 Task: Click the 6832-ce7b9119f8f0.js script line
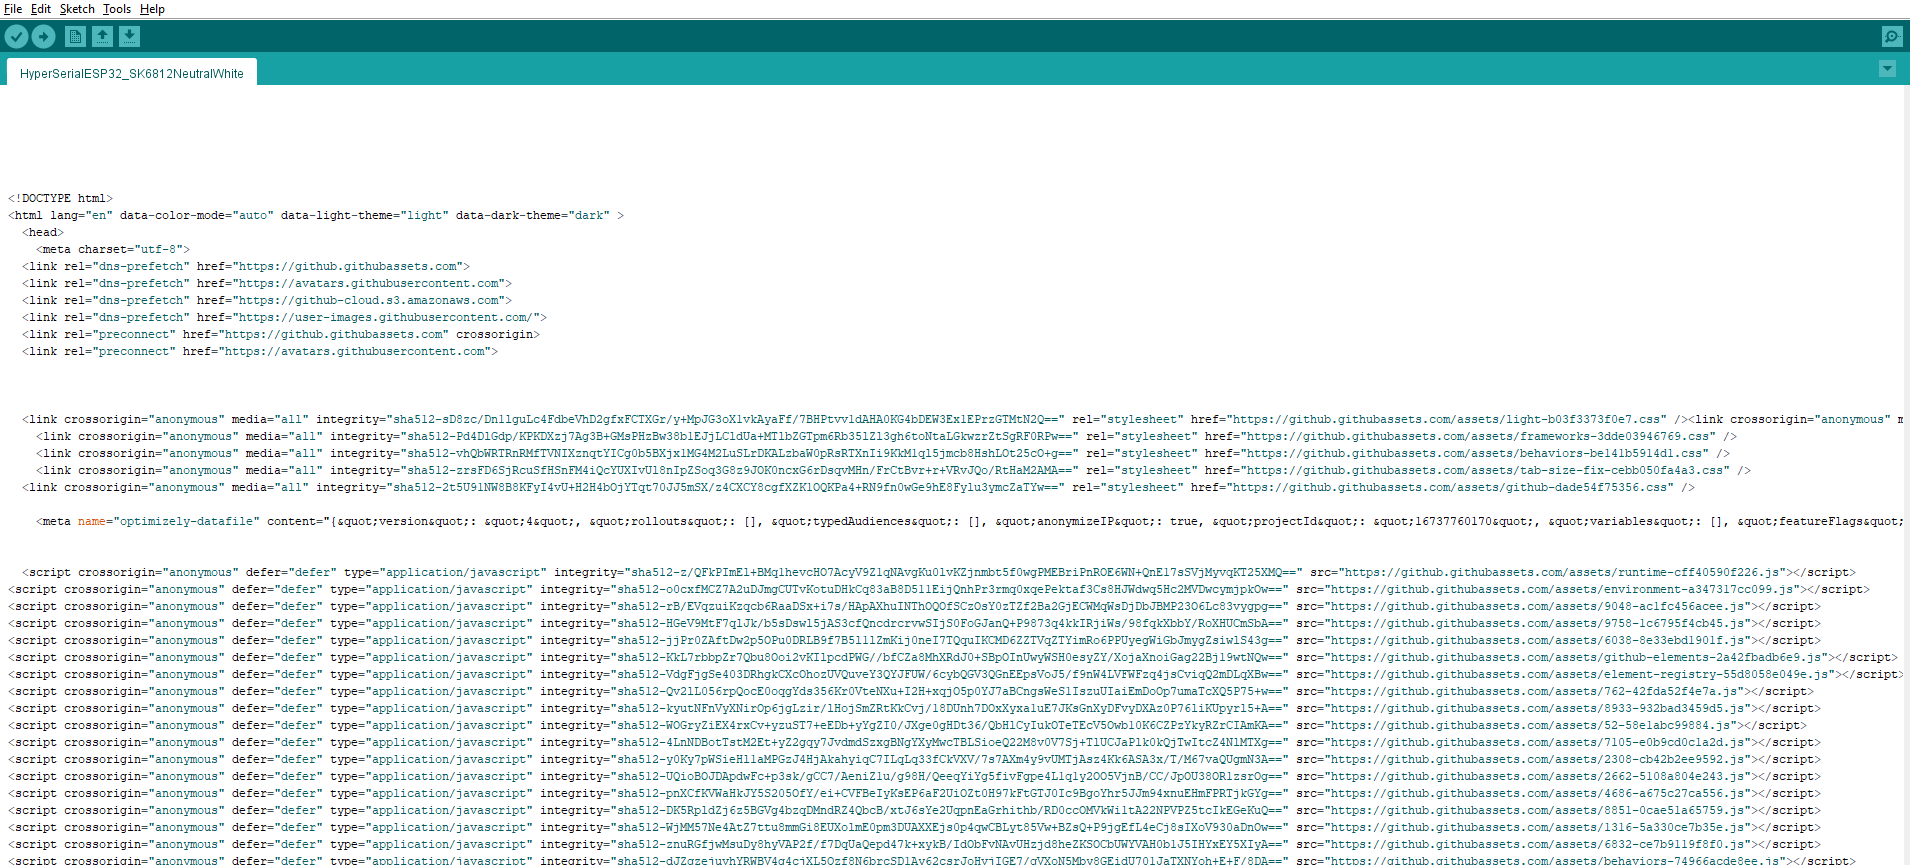914,845
